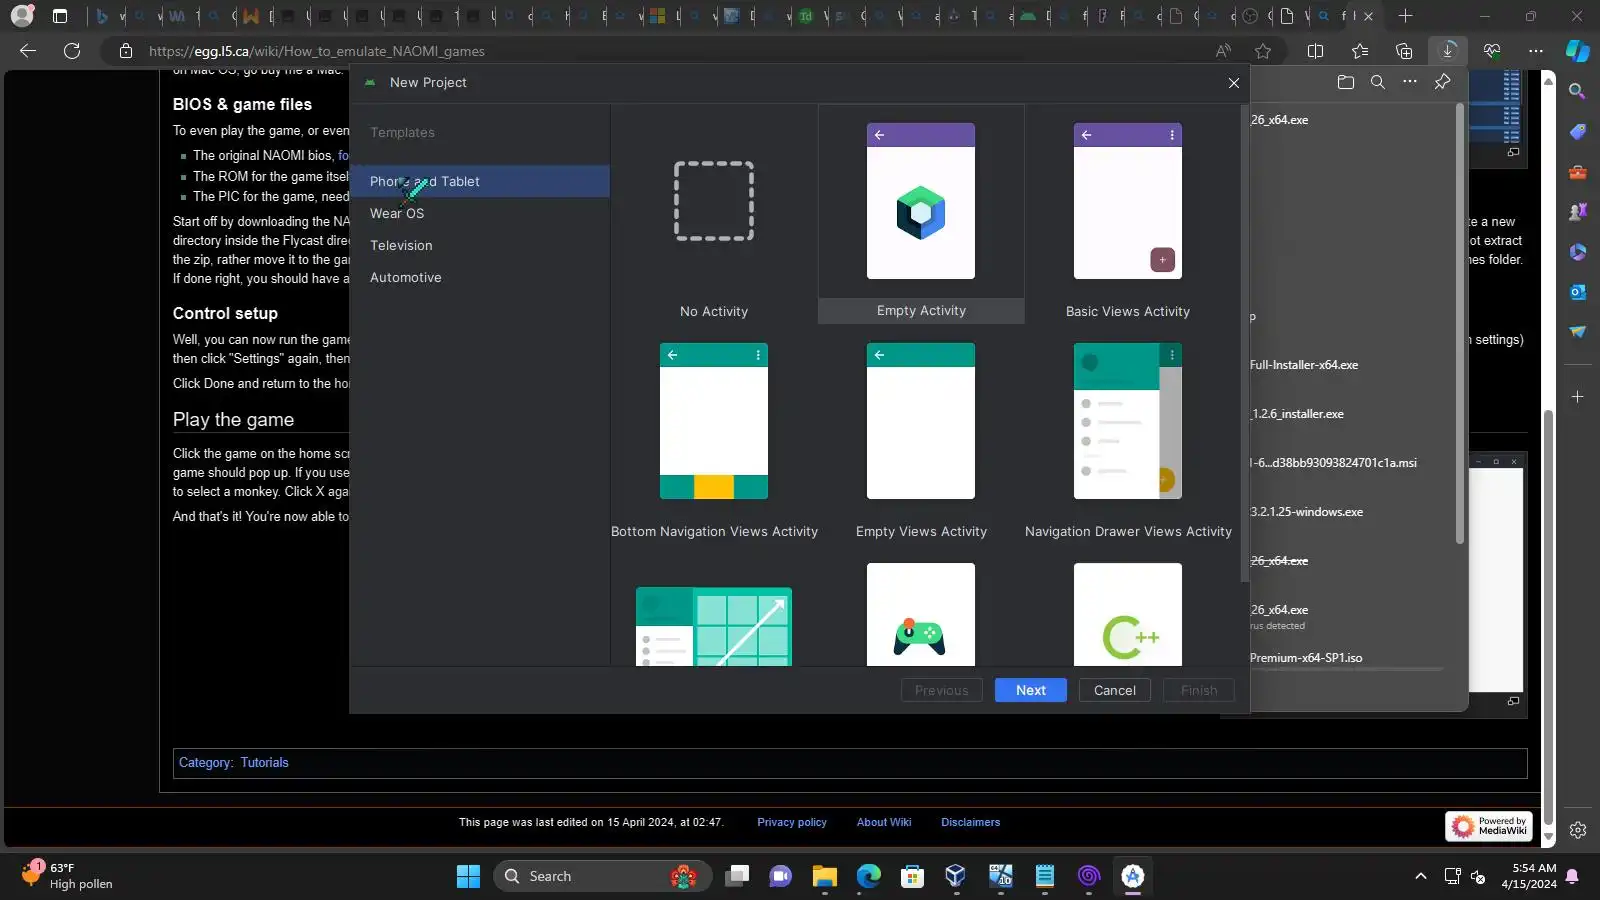Image resolution: width=1600 pixels, height=900 pixels.
Task: Open the Copilot sidebar
Action: pyautogui.click(x=1578, y=50)
